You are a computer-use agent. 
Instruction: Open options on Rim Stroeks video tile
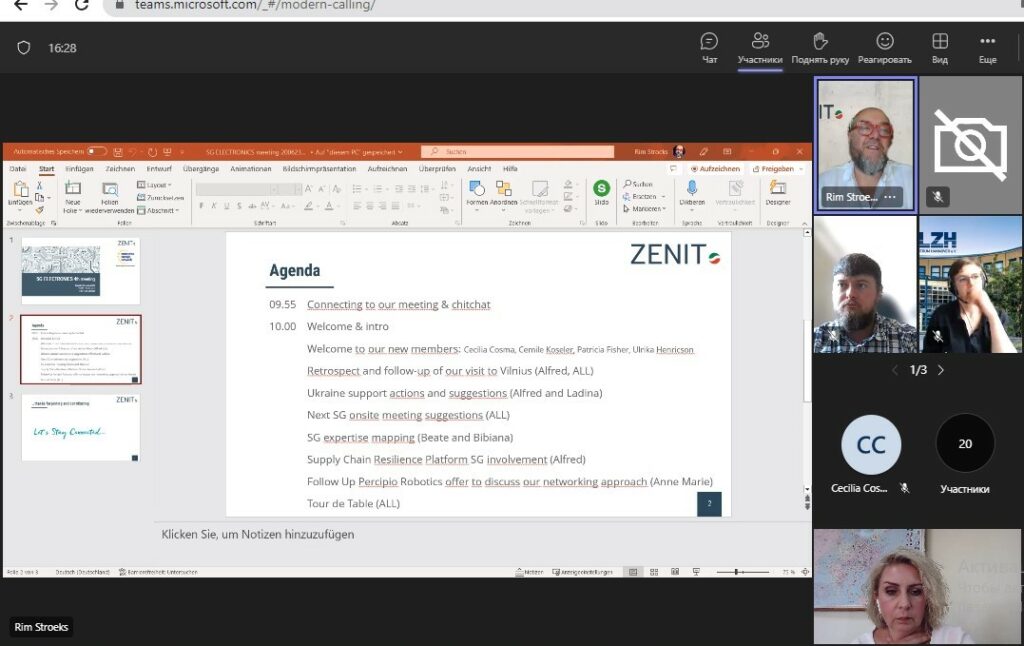click(x=889, y=198)
